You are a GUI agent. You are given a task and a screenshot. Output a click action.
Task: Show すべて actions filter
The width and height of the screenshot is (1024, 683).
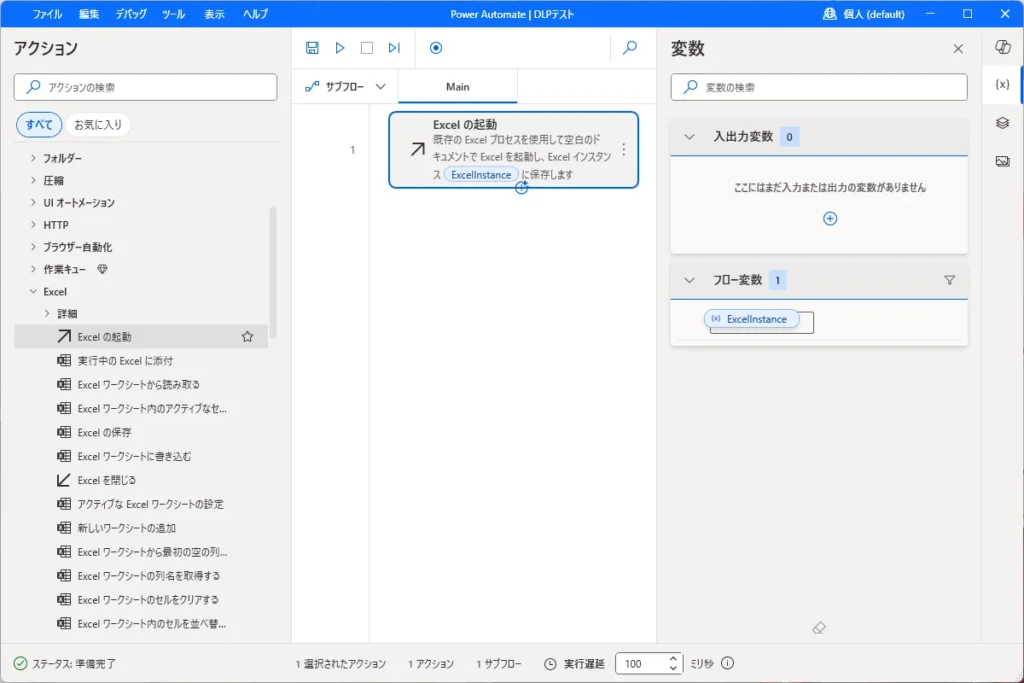click(x=39, y=125)
